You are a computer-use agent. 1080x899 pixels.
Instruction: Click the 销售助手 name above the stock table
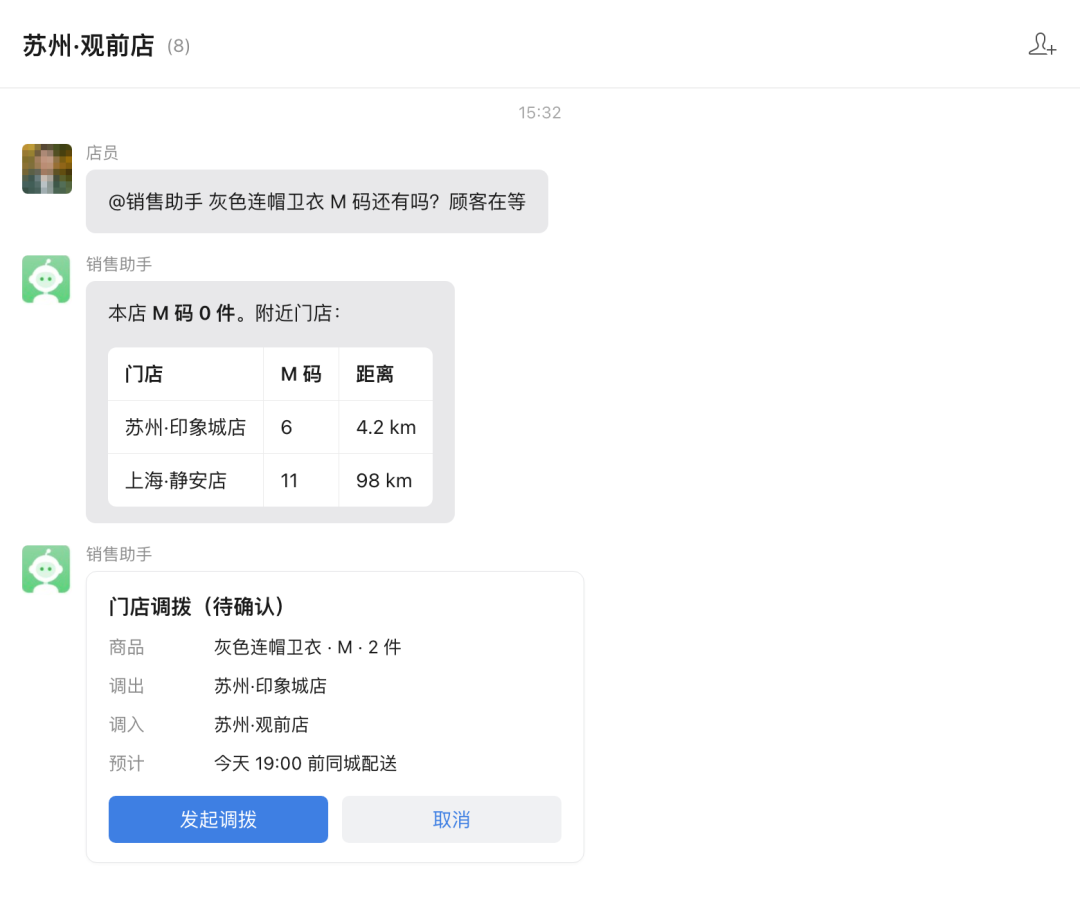pos(119,265)
